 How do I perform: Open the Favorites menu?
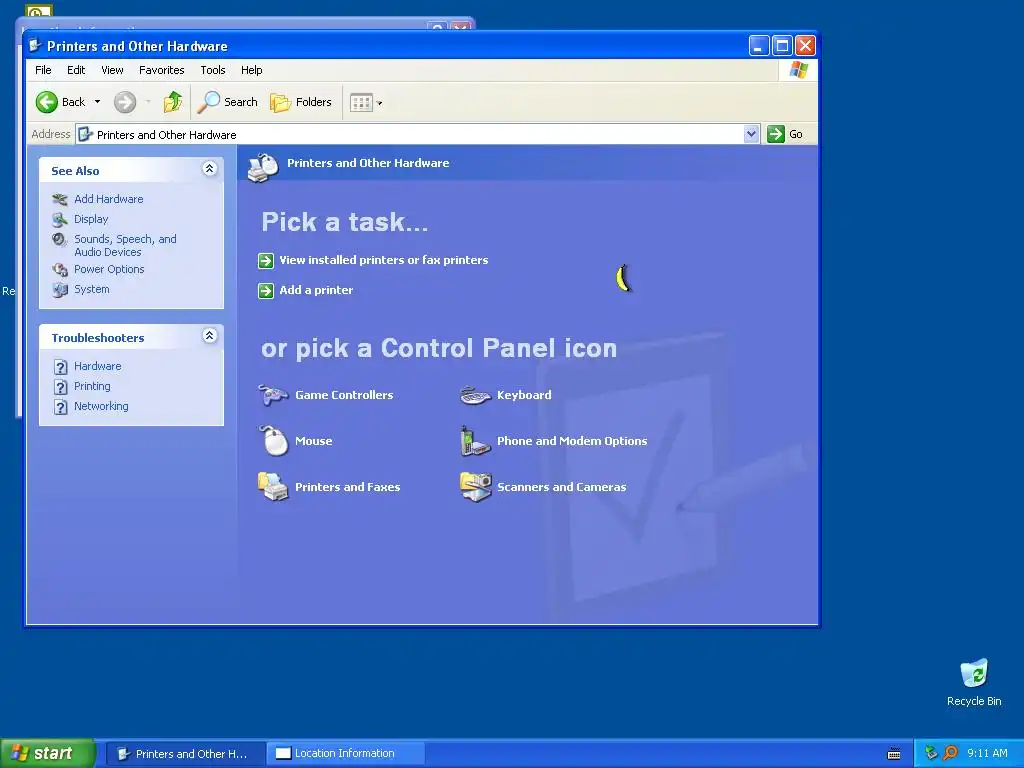(161, 70)
